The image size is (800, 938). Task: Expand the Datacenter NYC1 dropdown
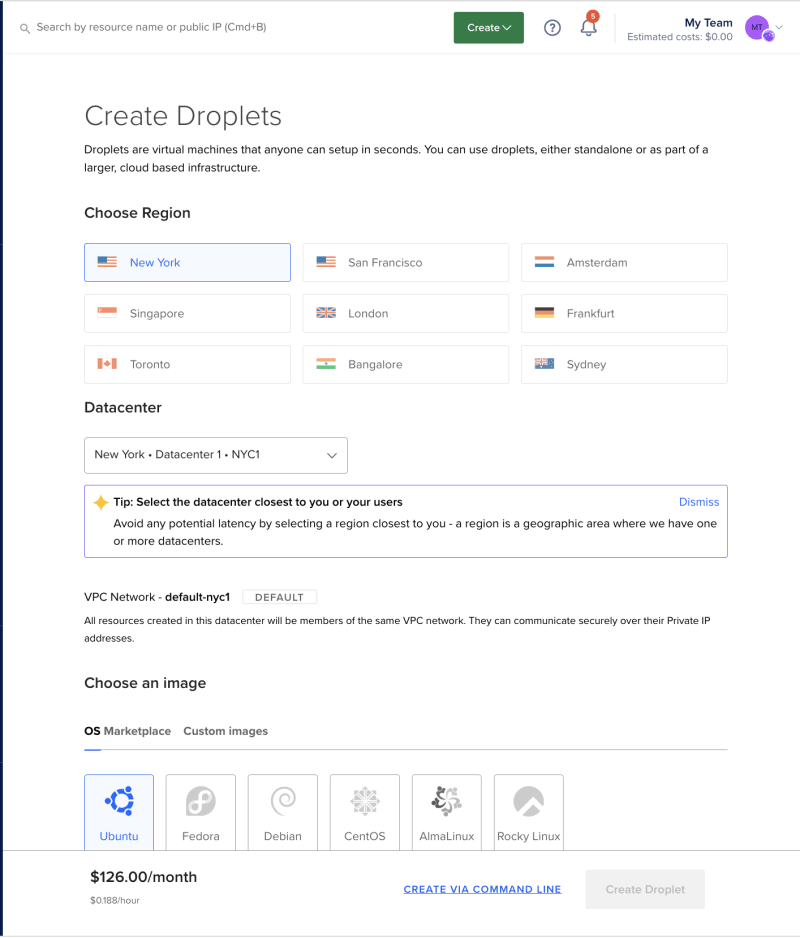click(216, 455)
